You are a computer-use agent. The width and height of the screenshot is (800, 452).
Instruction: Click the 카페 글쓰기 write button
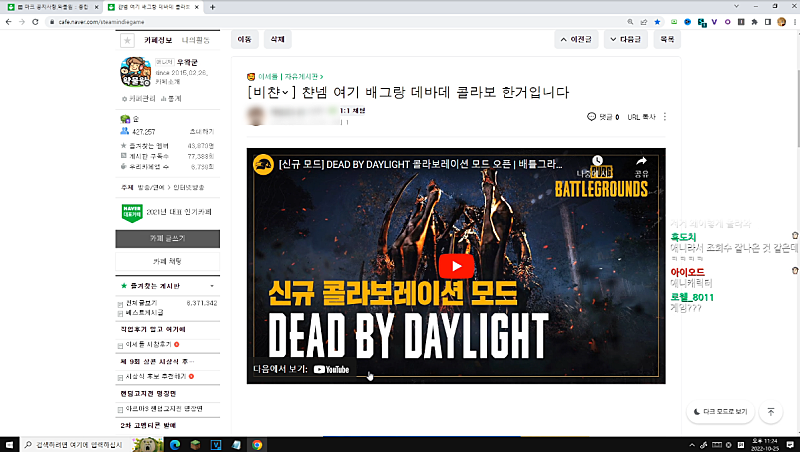(167, 238)
